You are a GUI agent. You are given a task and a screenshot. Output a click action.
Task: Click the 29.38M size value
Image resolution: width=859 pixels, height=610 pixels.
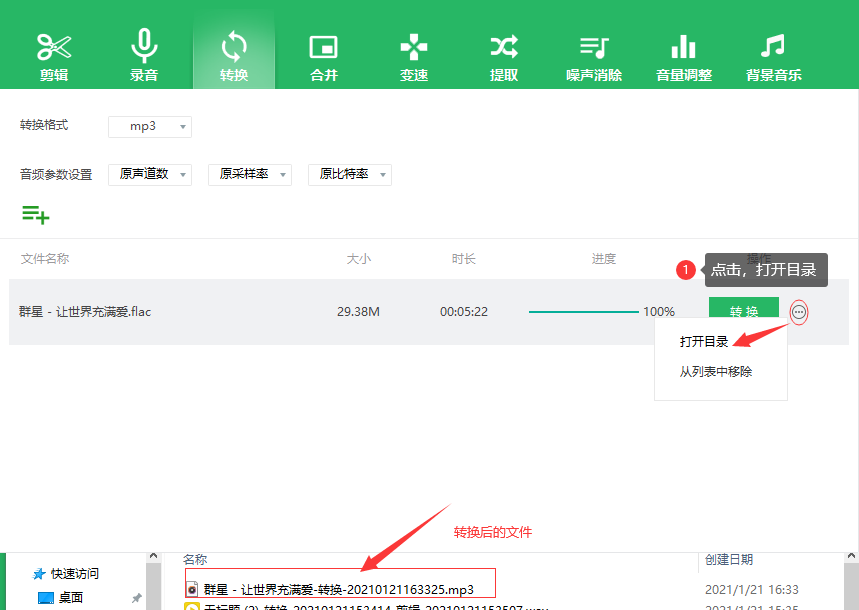pos(358,312)
